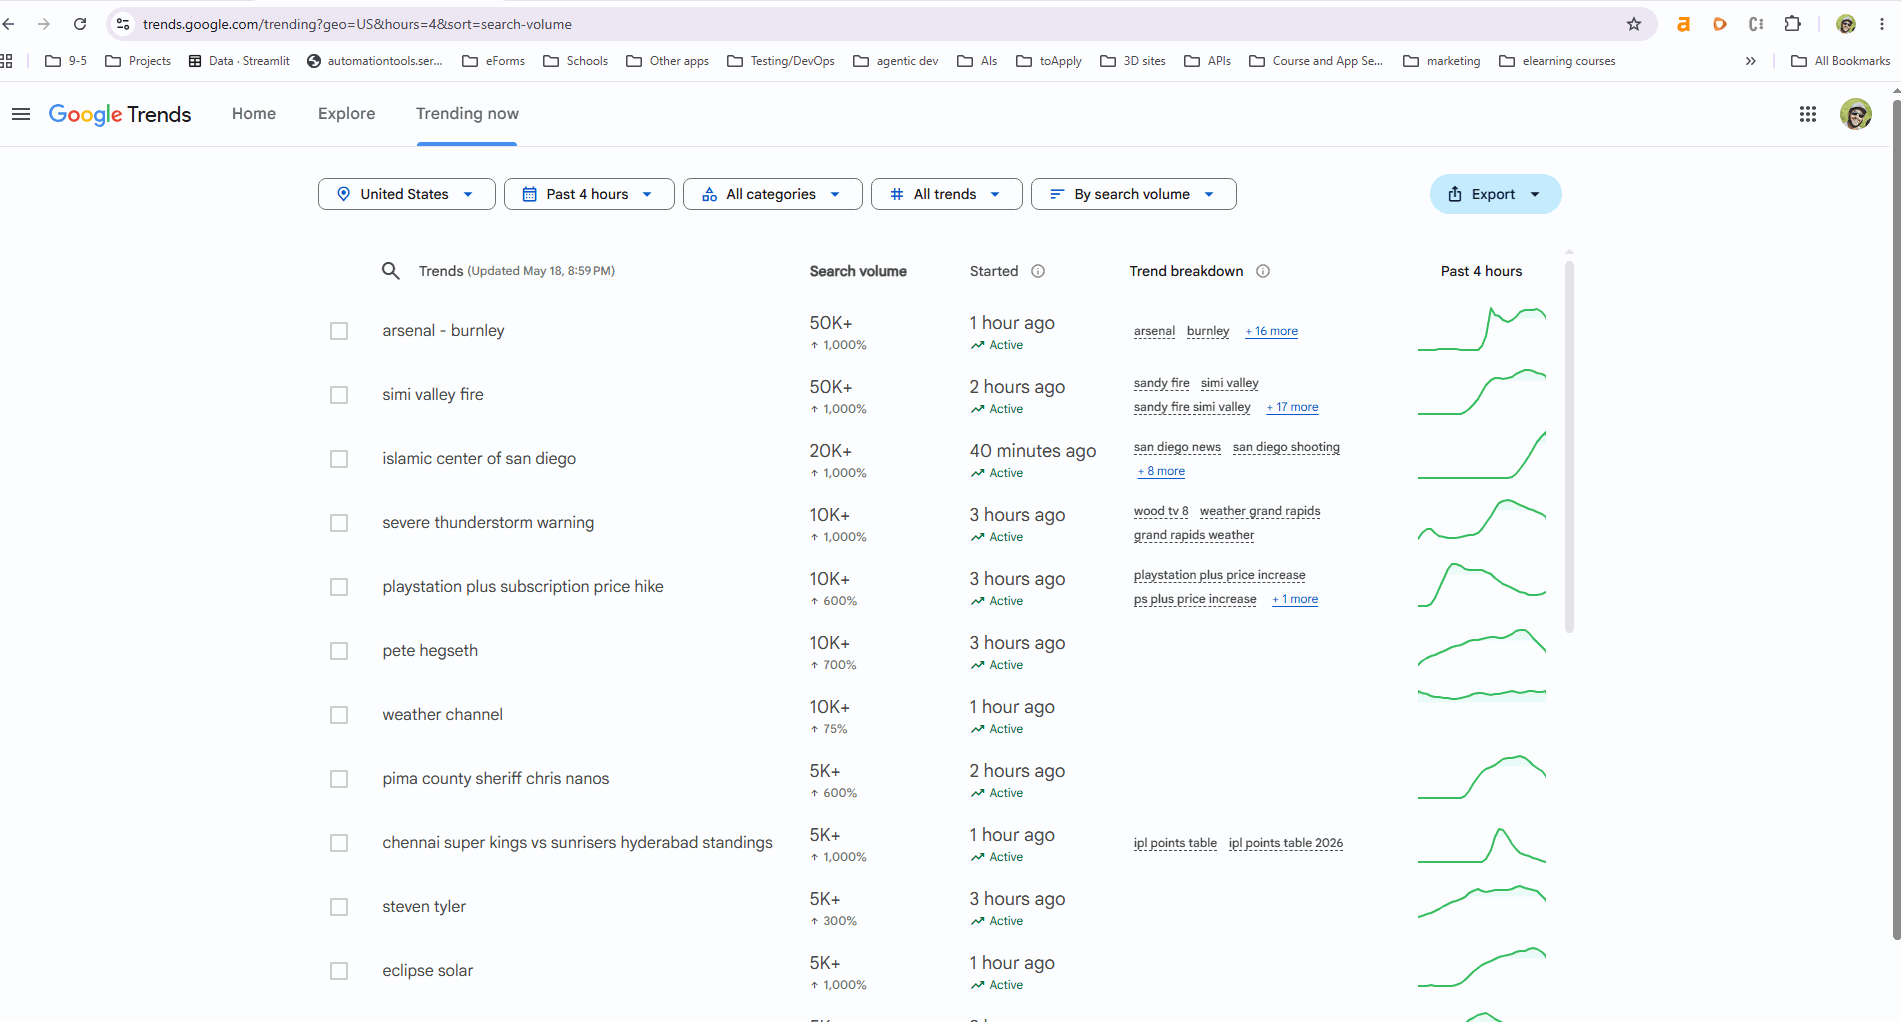Expand +16 more for arsenal - burnley
The image size is (1901, 1022).
tap(1272, 331)
